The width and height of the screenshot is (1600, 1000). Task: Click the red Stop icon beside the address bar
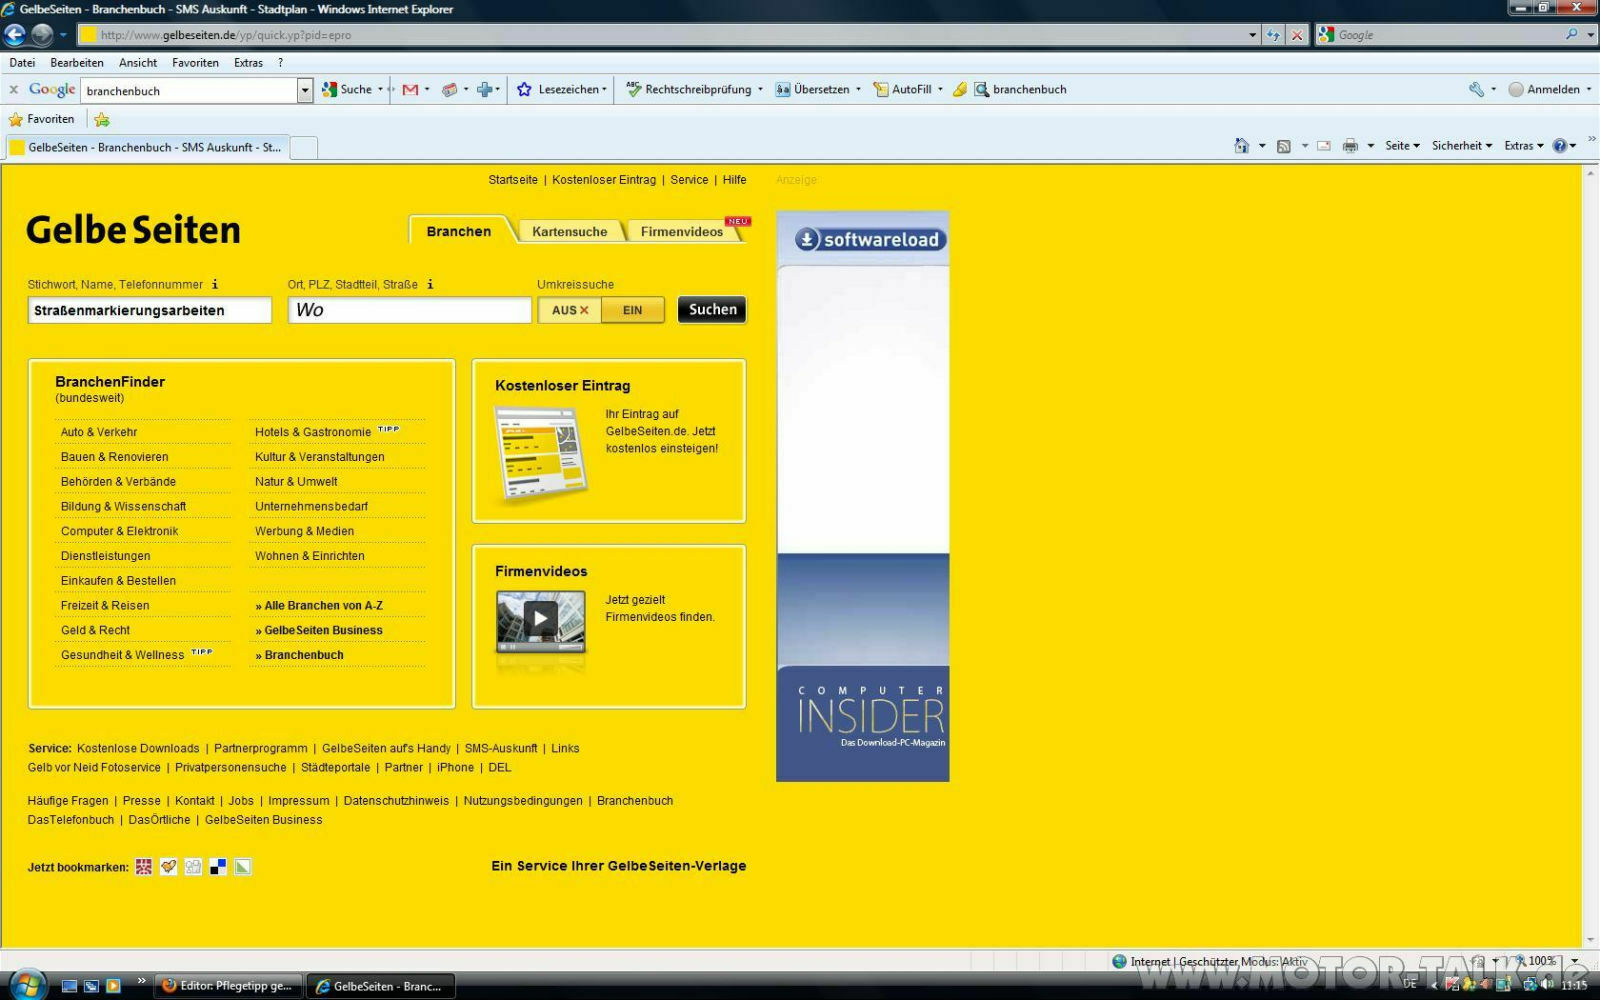(1297, 35)
